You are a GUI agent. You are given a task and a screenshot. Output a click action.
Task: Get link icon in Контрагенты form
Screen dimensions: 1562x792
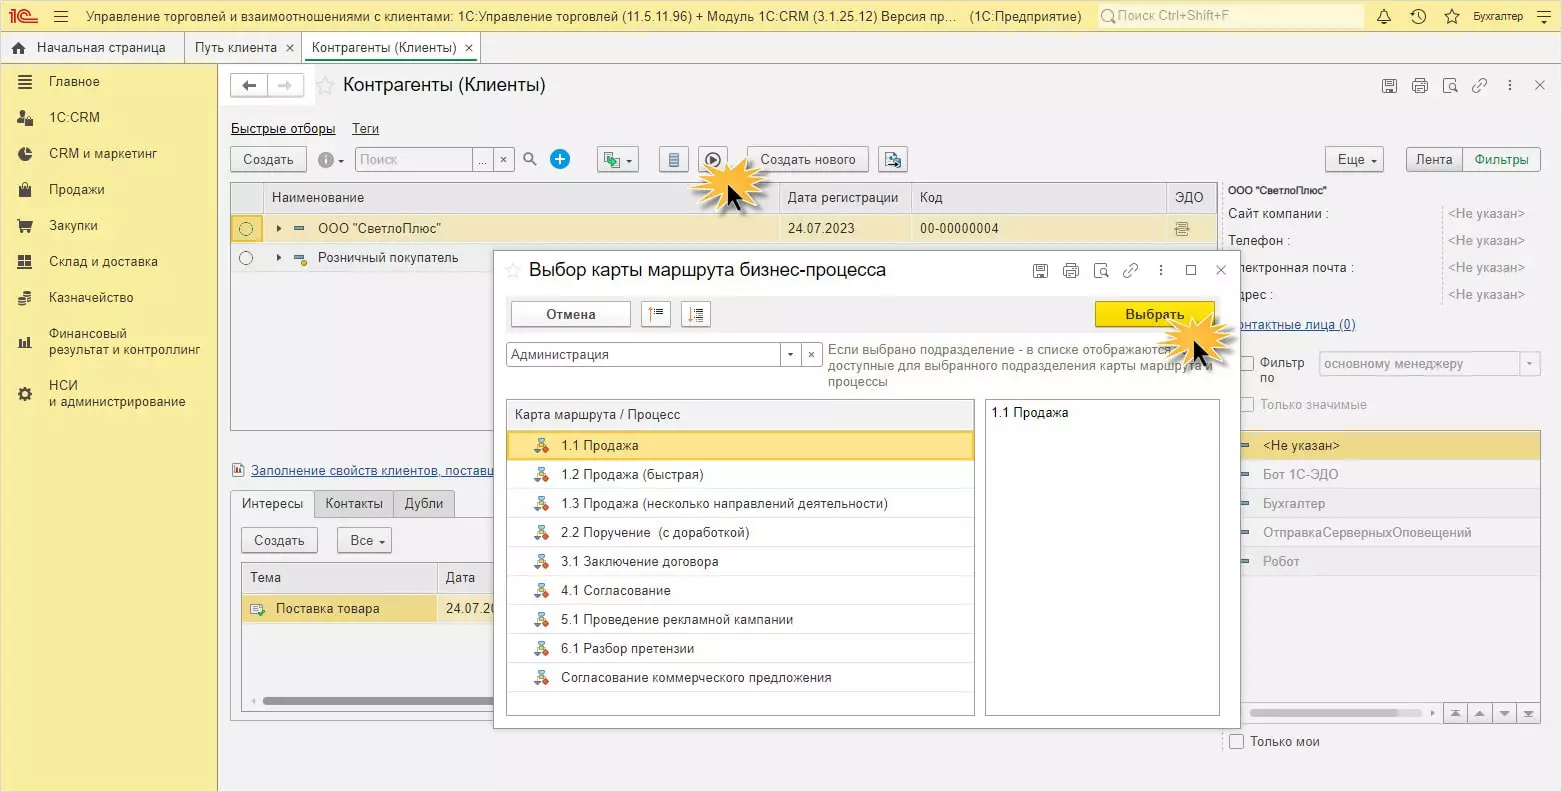click(x=1480, y=86)
